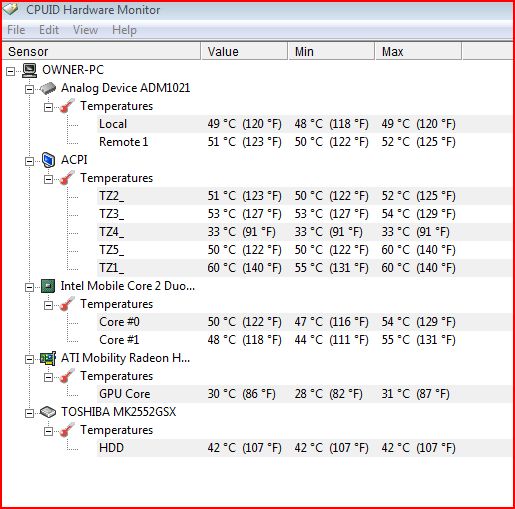Open the View menu
This screenshot has width=515, height=509.
(x=85, y=30)
